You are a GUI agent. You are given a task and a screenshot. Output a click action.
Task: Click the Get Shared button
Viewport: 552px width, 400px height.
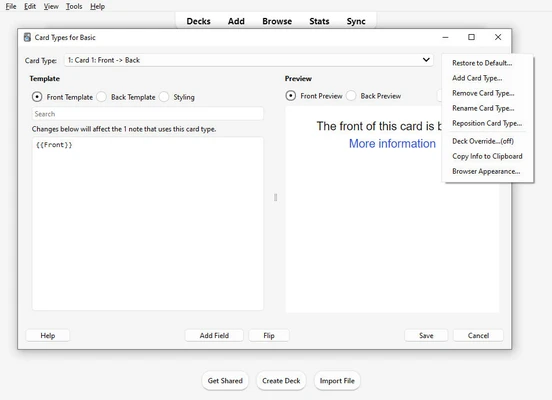tap(225, 381)
